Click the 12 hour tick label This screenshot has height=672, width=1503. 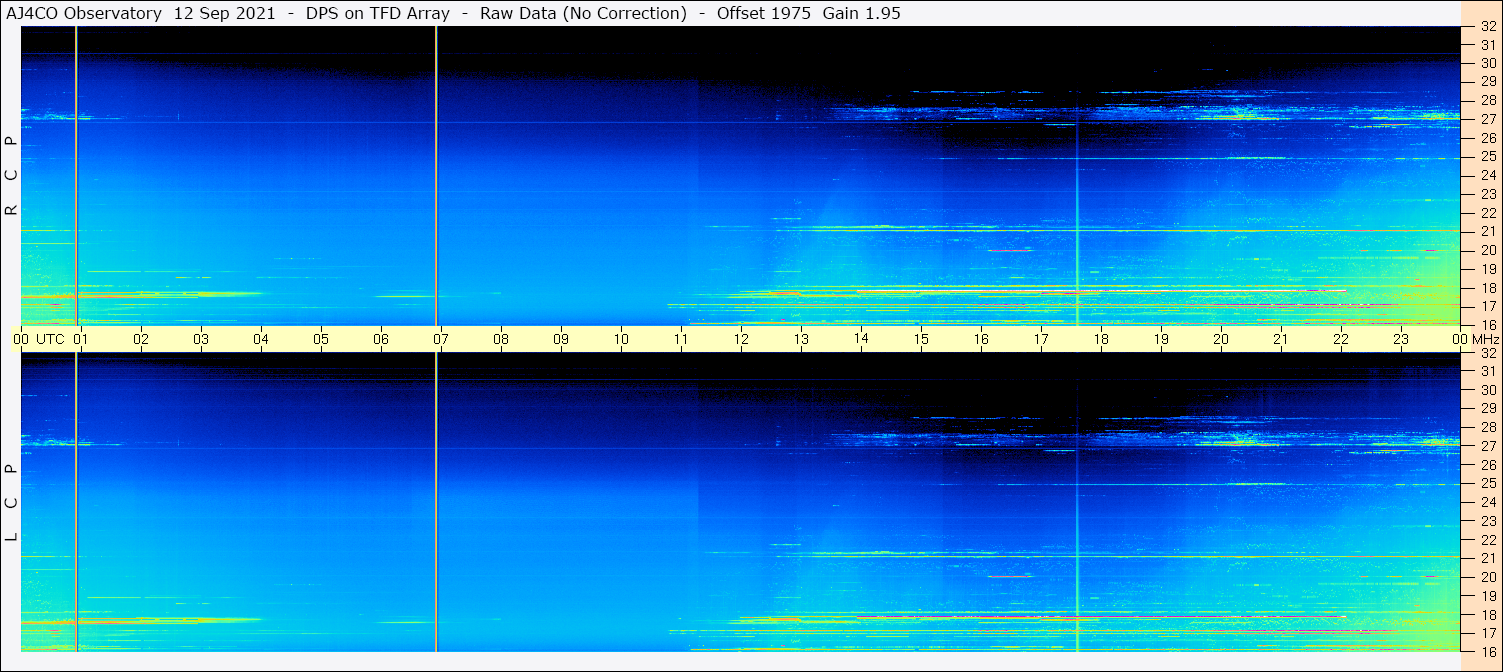click(x=741, y=339)
